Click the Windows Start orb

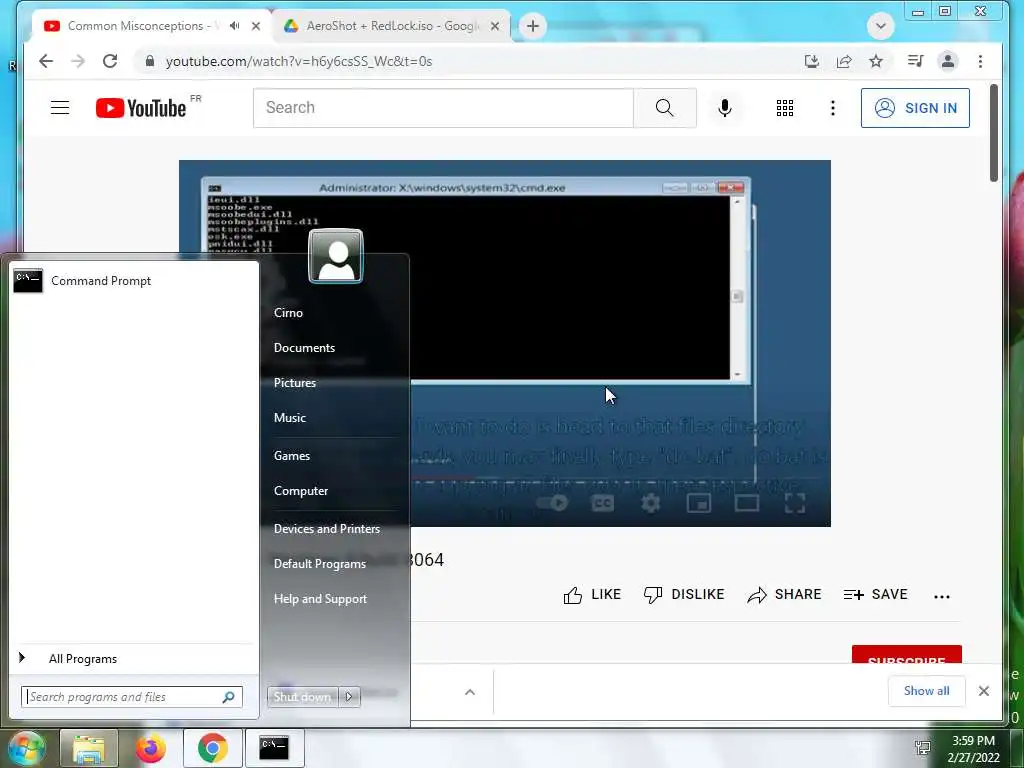coord(25,748)
